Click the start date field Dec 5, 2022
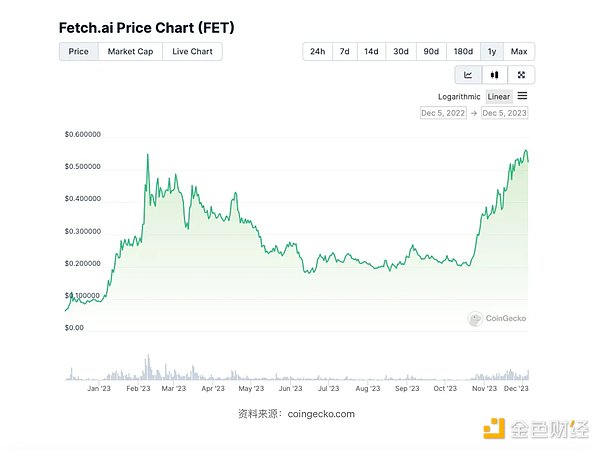The height and width of the screenshot is (450, 600). click(445, 114)
